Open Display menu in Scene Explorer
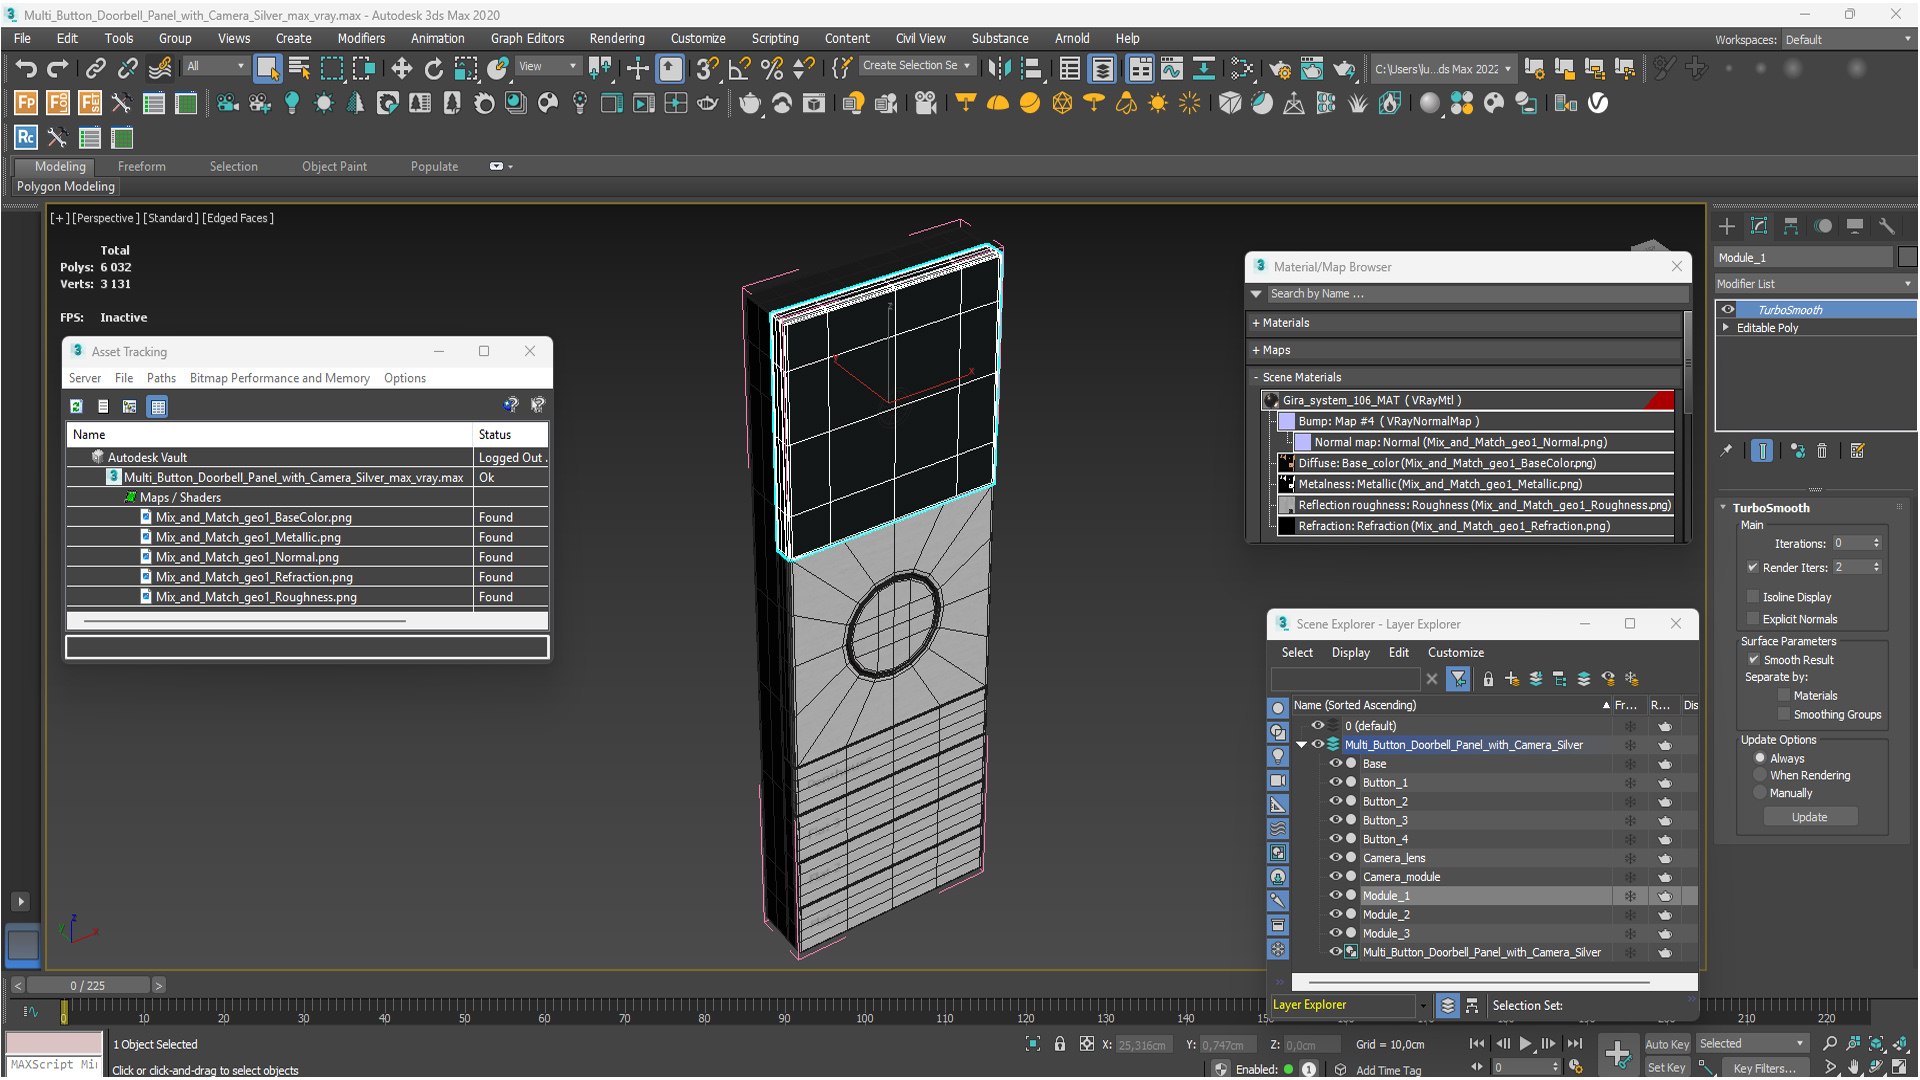This screenshot has width=1920, height=1080. pyautogui.click(x=1350, y=652)
